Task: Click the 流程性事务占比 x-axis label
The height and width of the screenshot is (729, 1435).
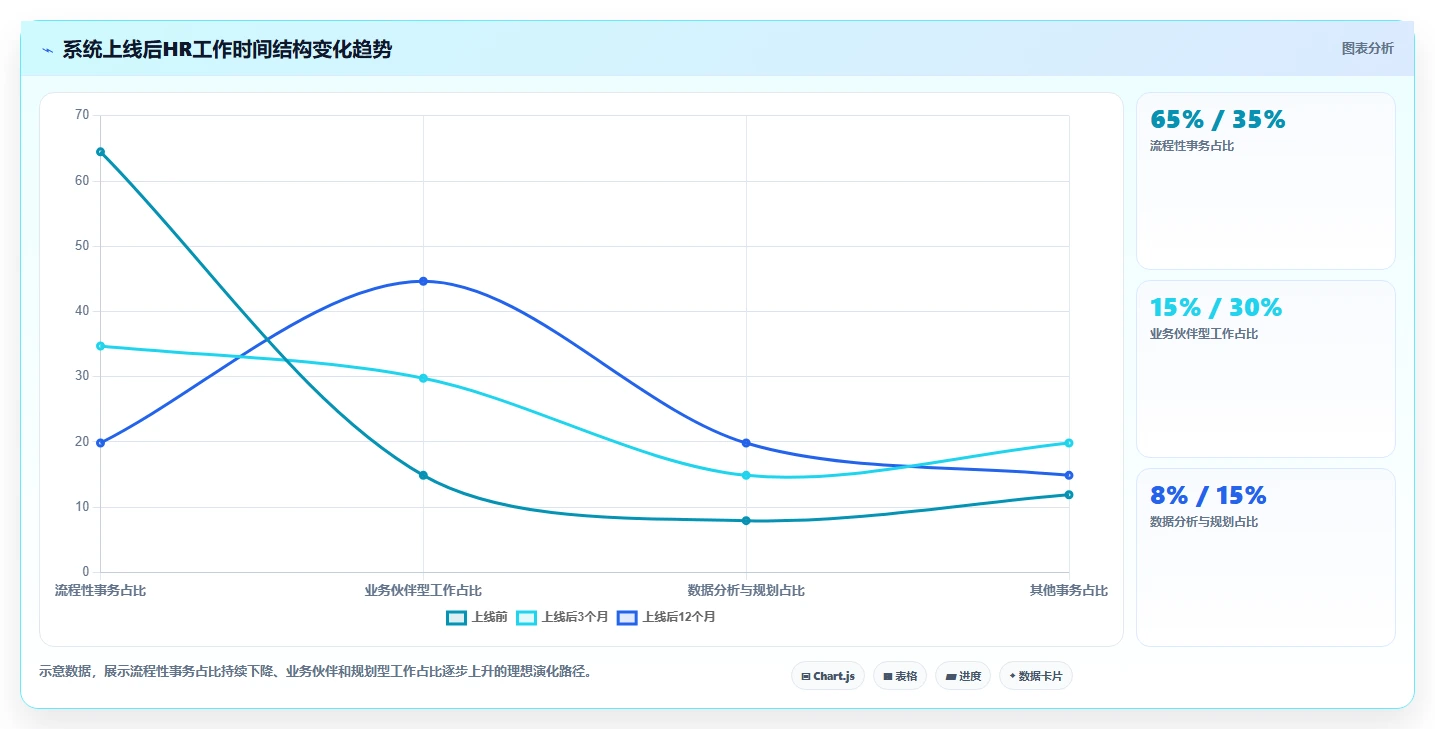Action: (100, 591)
